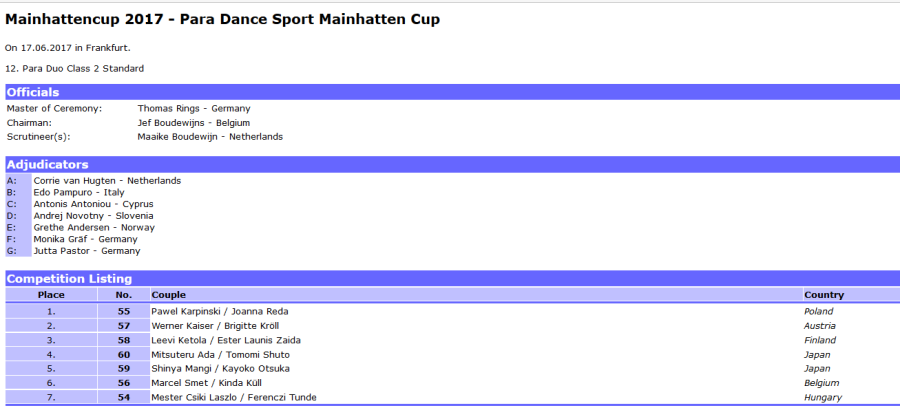
Task: Click the Country column header
Action: (x=824, y=295)
